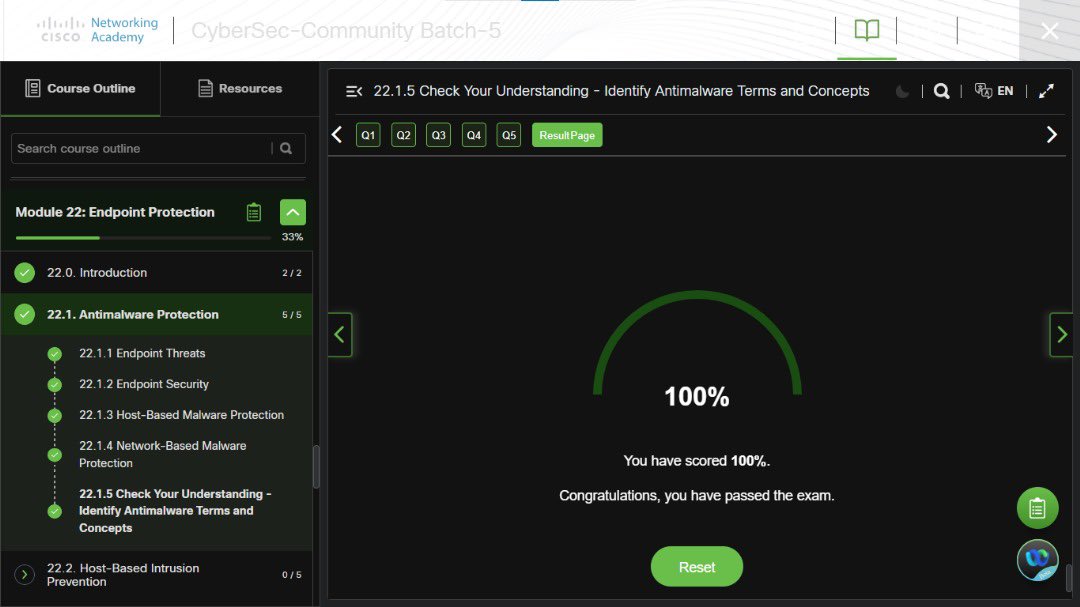This screenshot has height=607, width=1080.
Task: Click the Reset button
Action: (696, 566)
